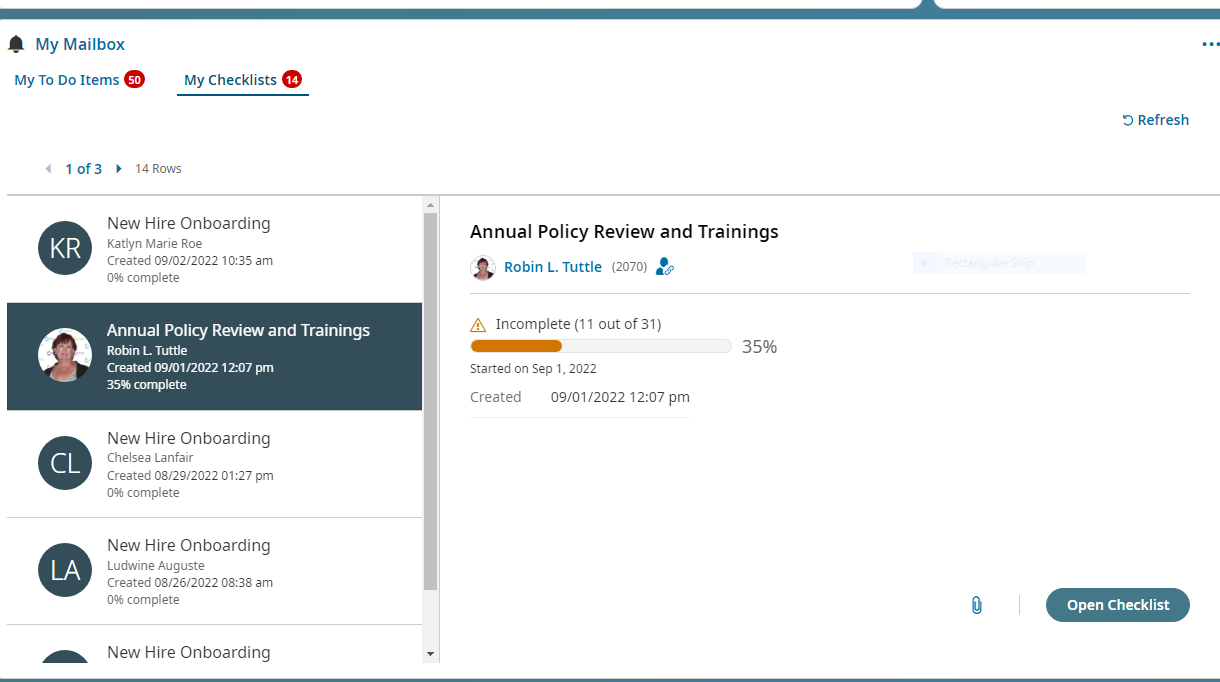Click the incomplete warning triangle icon
The image size is (1220, 682).
point(479,325)
